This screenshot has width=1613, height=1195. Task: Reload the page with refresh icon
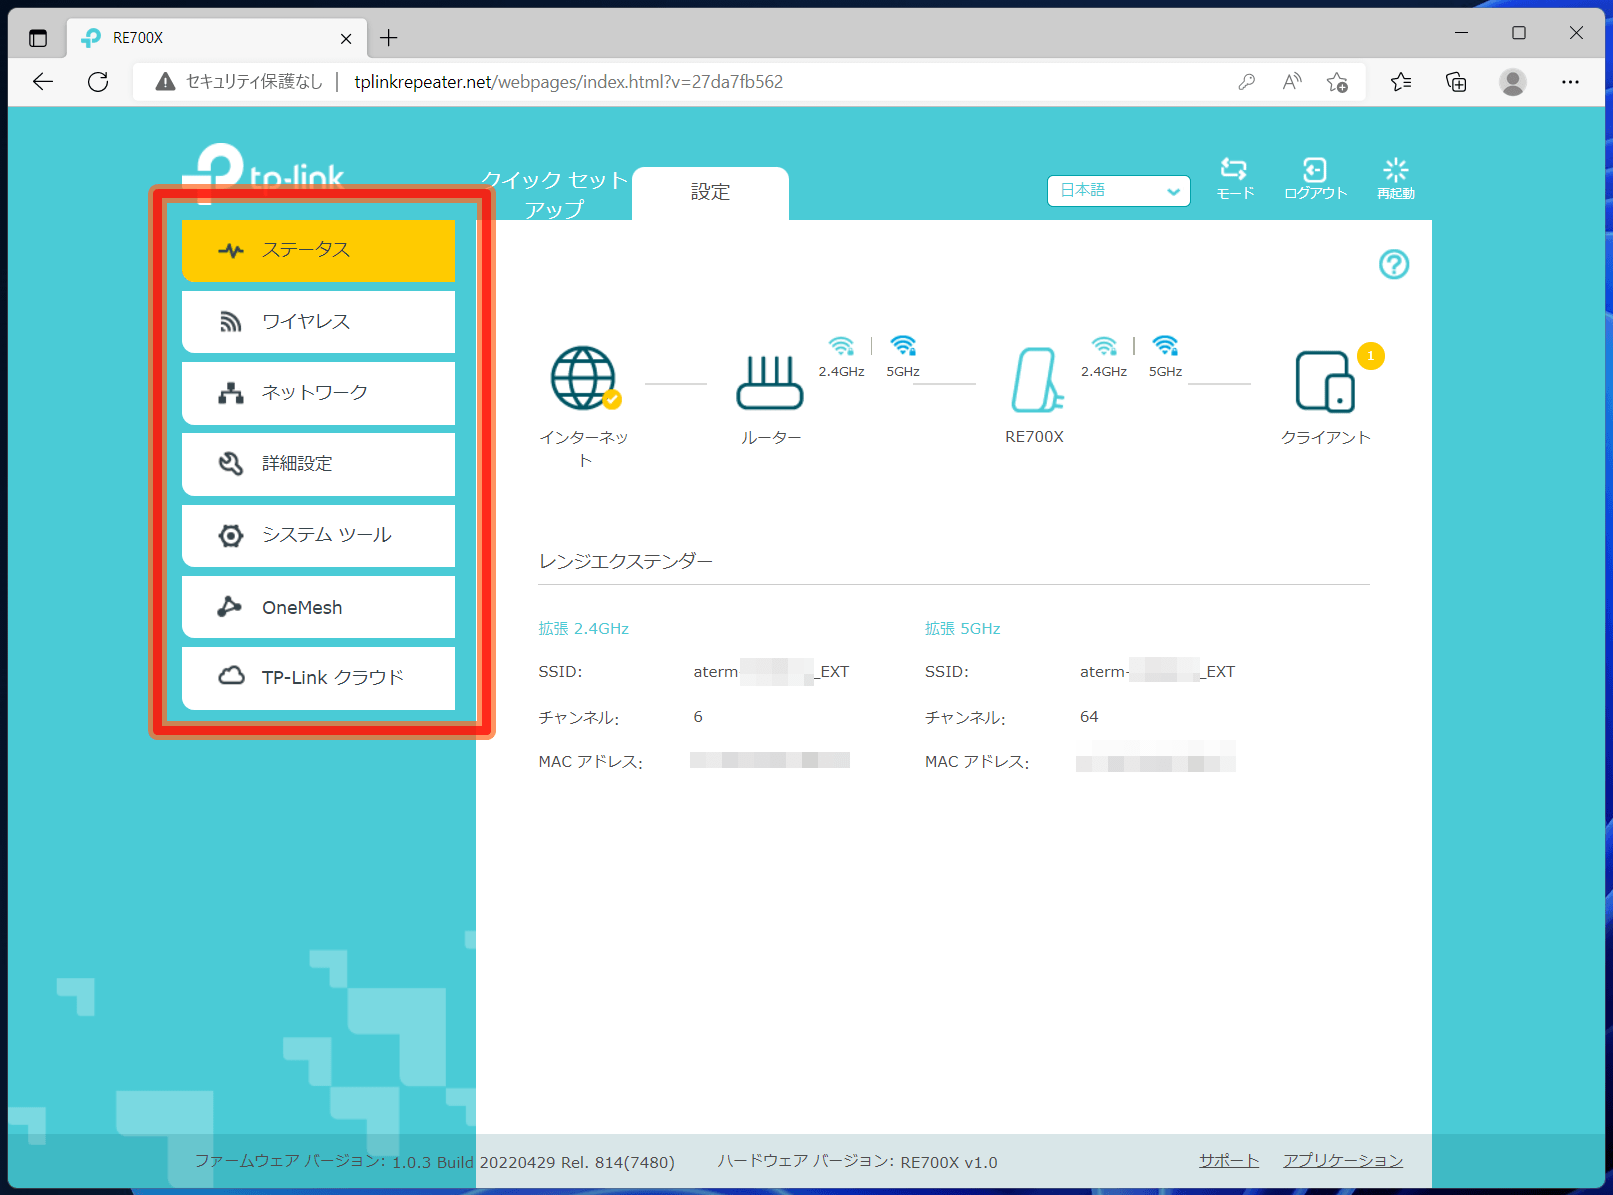[x=98, y=82]
